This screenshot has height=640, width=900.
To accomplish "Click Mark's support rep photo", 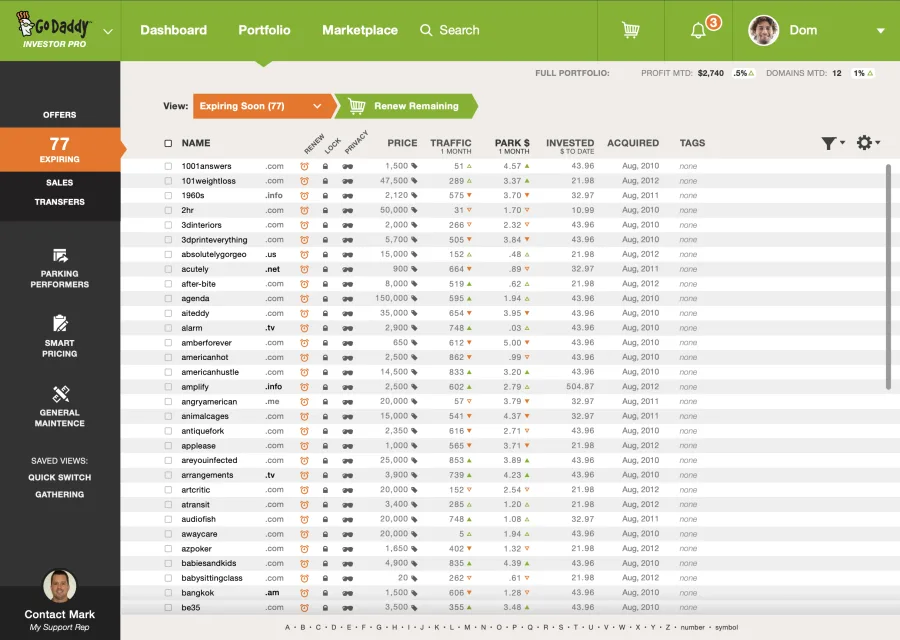I will pos(60,585).
